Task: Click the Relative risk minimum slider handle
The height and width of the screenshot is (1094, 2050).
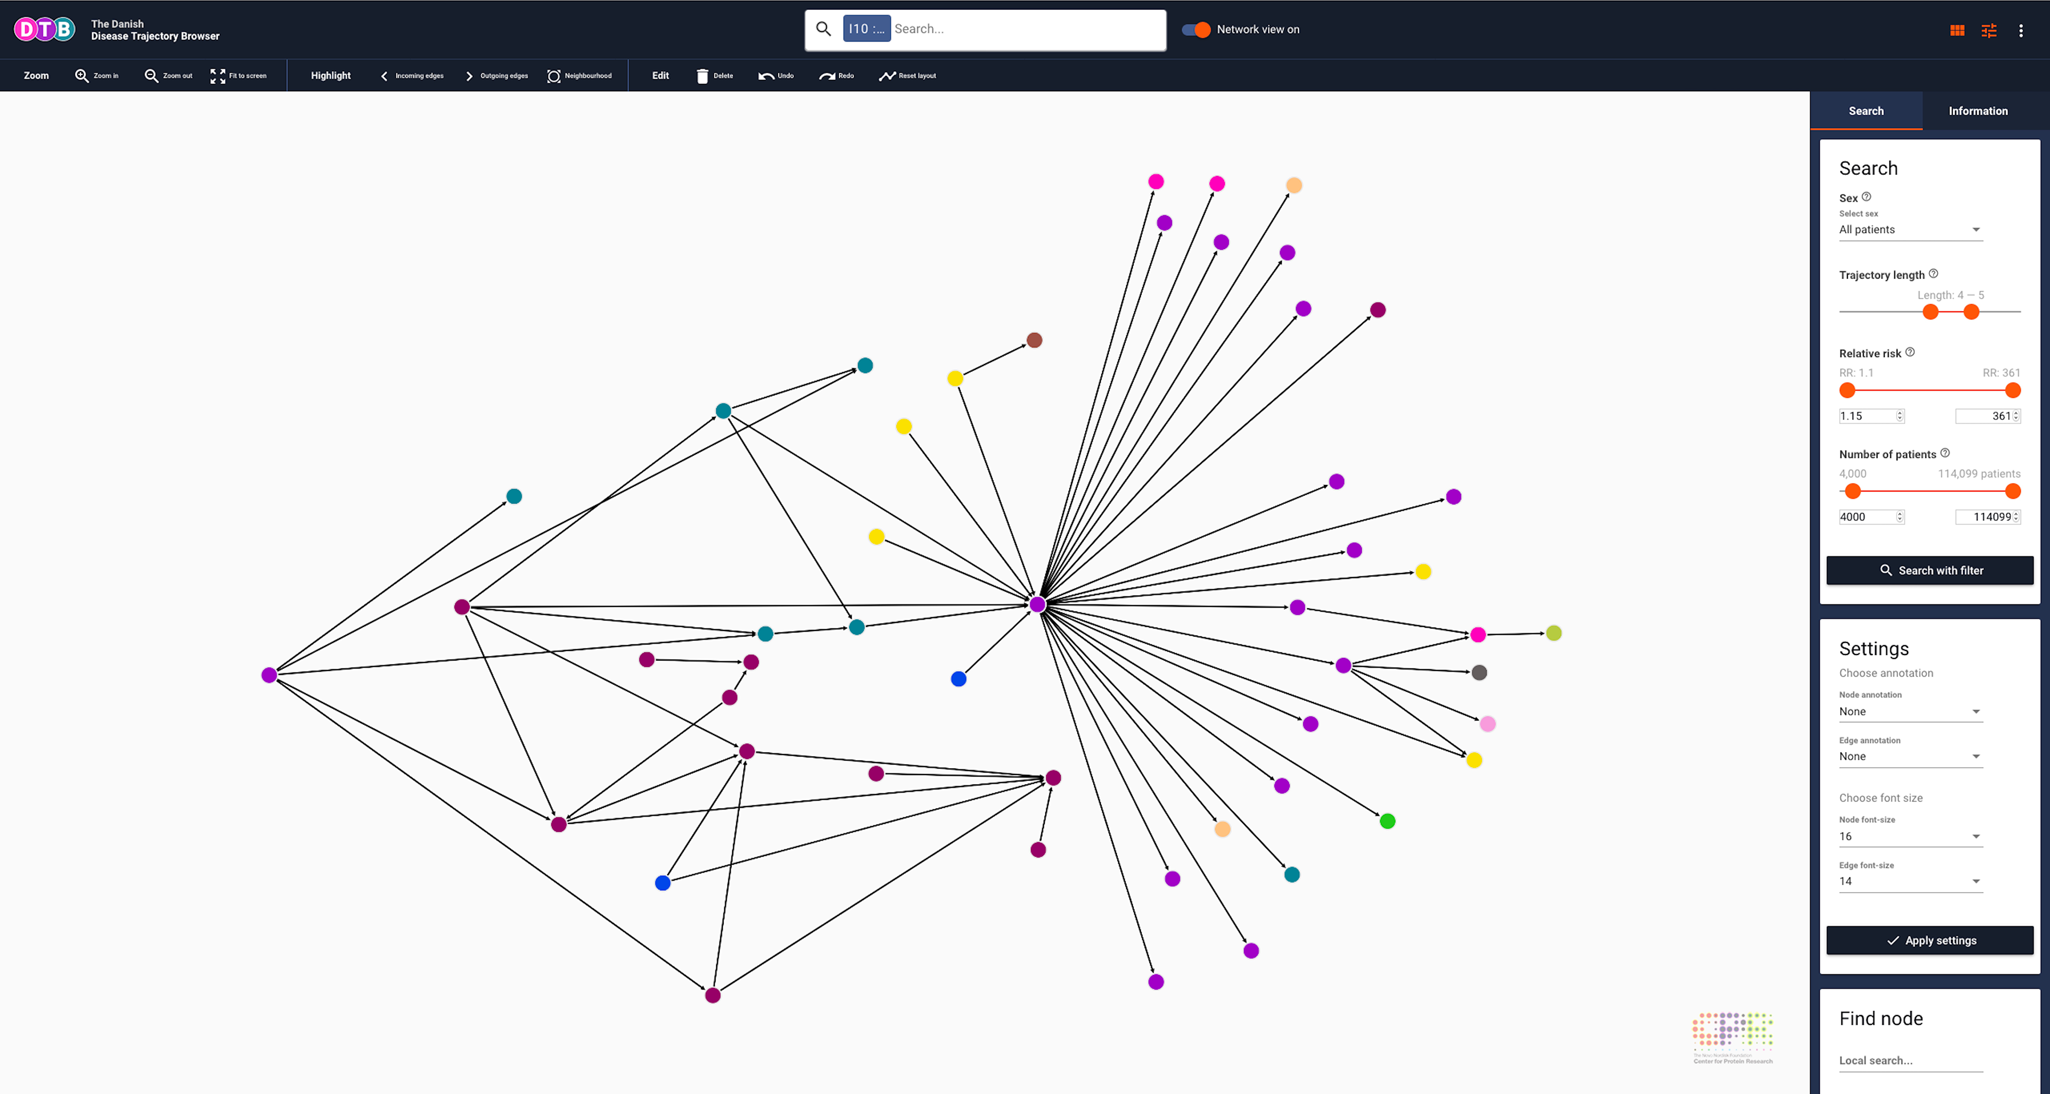Action: point(1847,391)
